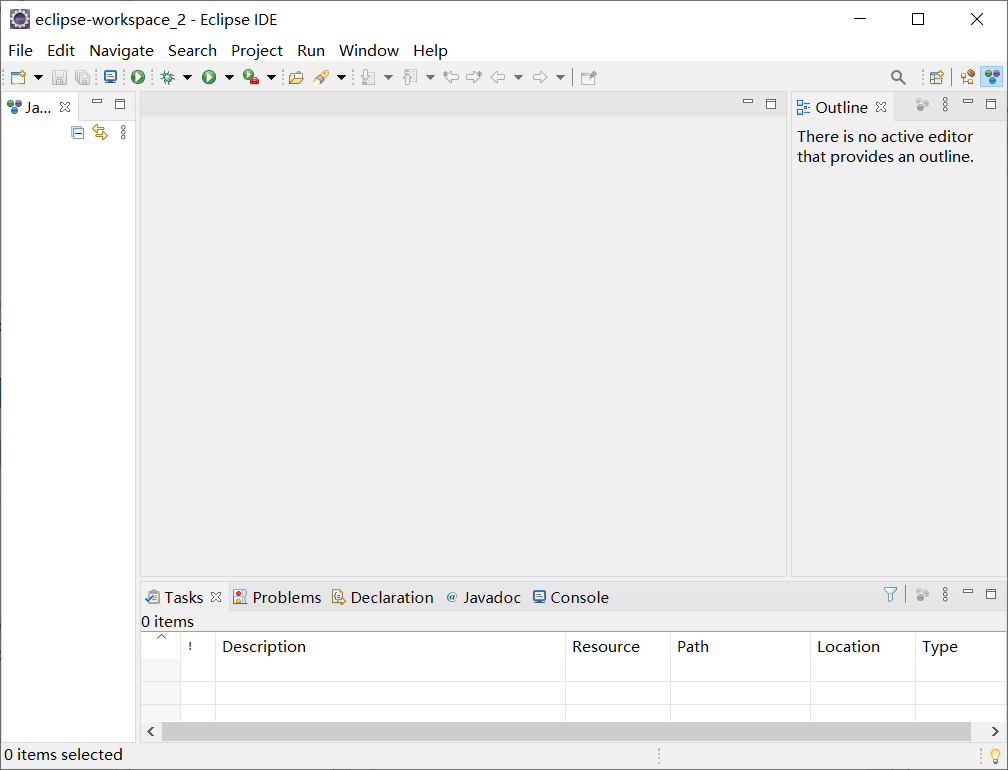Open the Outline view's three-dot menu
The height and width of the screenshot is (770, 1008).
(945, 104)
